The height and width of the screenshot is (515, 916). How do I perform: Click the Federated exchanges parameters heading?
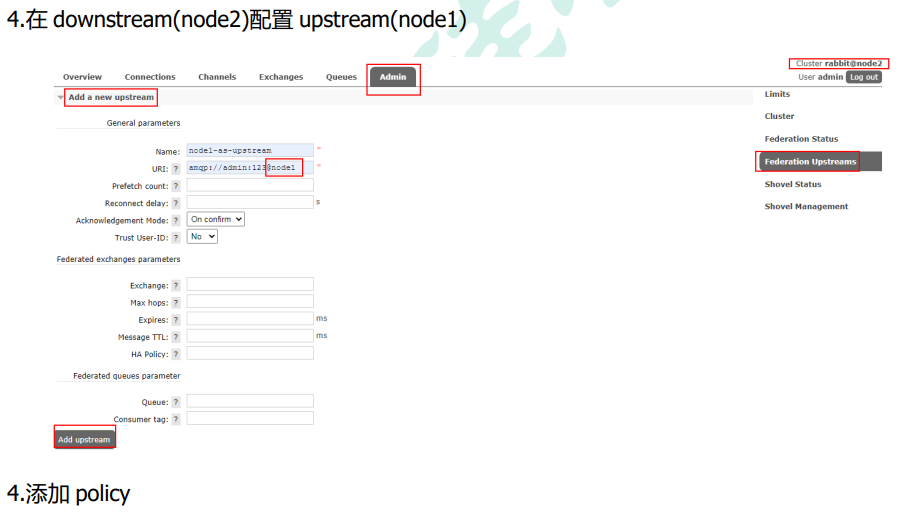(119, 259)
